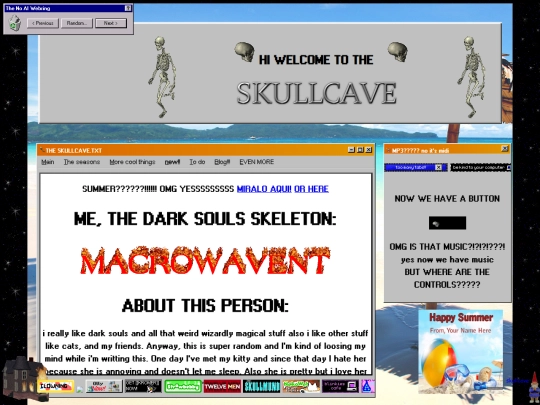540x405 pixels.
Task: Click the purple cafe badge with computer
Action: pyautogui.click(x=340, y=386)
